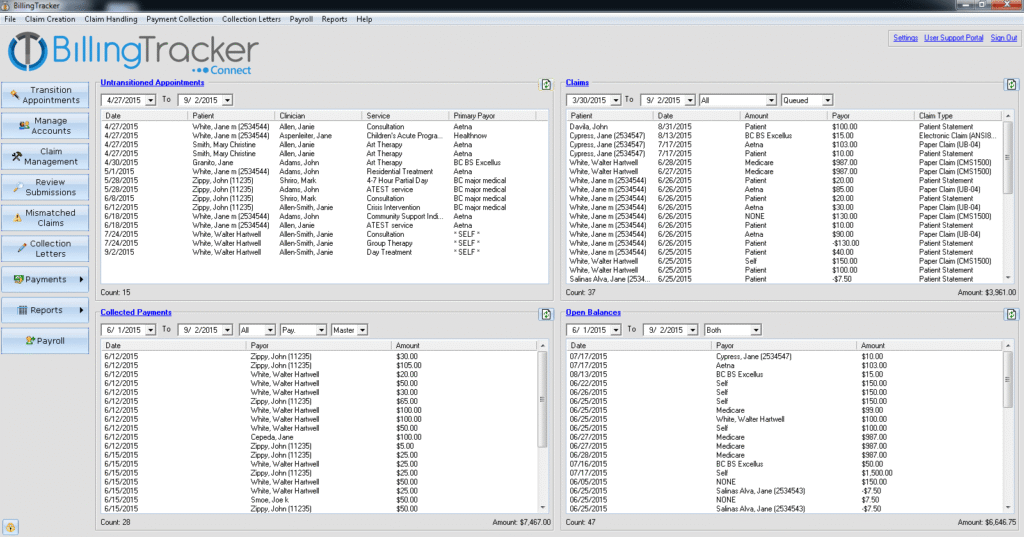Click the Sign Out link
This screenshot has width=1024, height=537.
(1004, 38)
